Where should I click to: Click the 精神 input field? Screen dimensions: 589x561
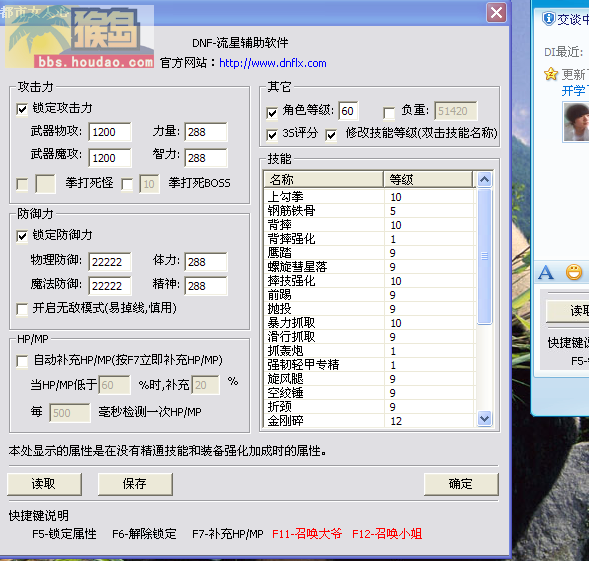pos(206,286)
